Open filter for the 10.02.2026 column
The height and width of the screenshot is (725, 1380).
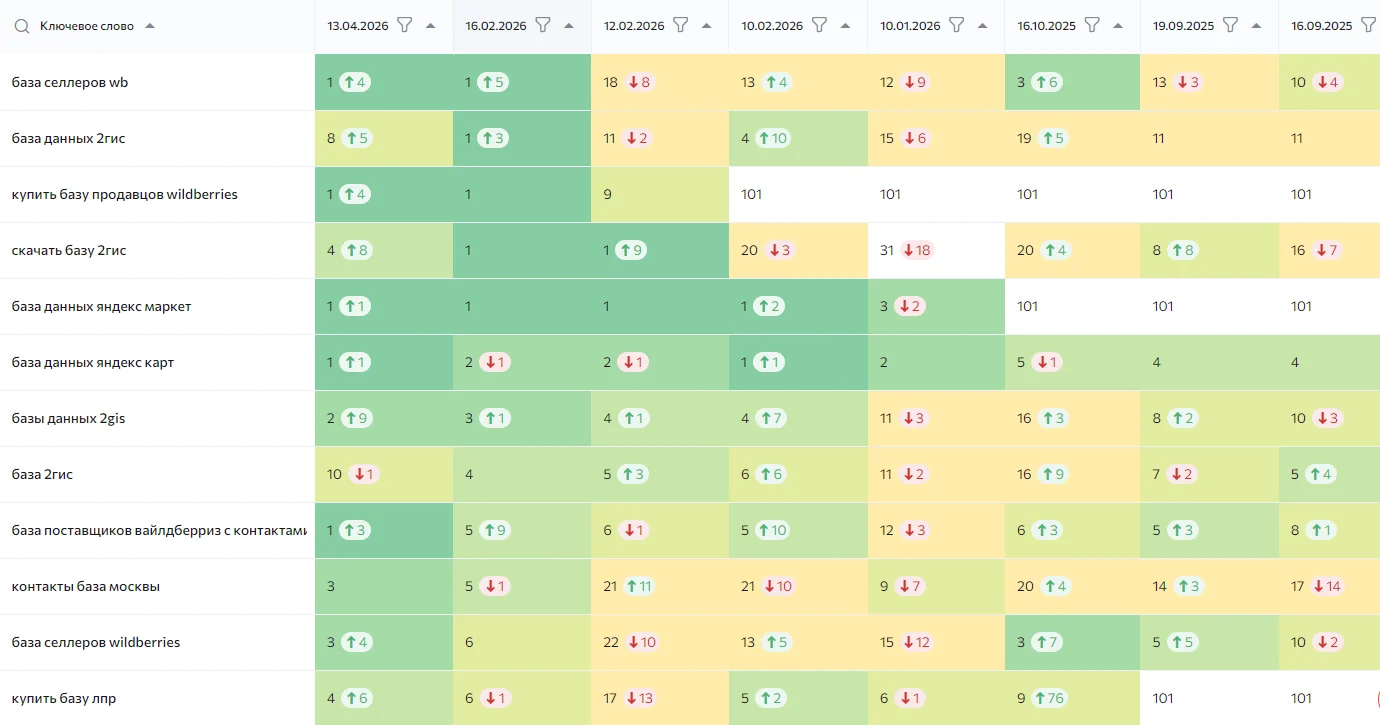tap(819, 25)
